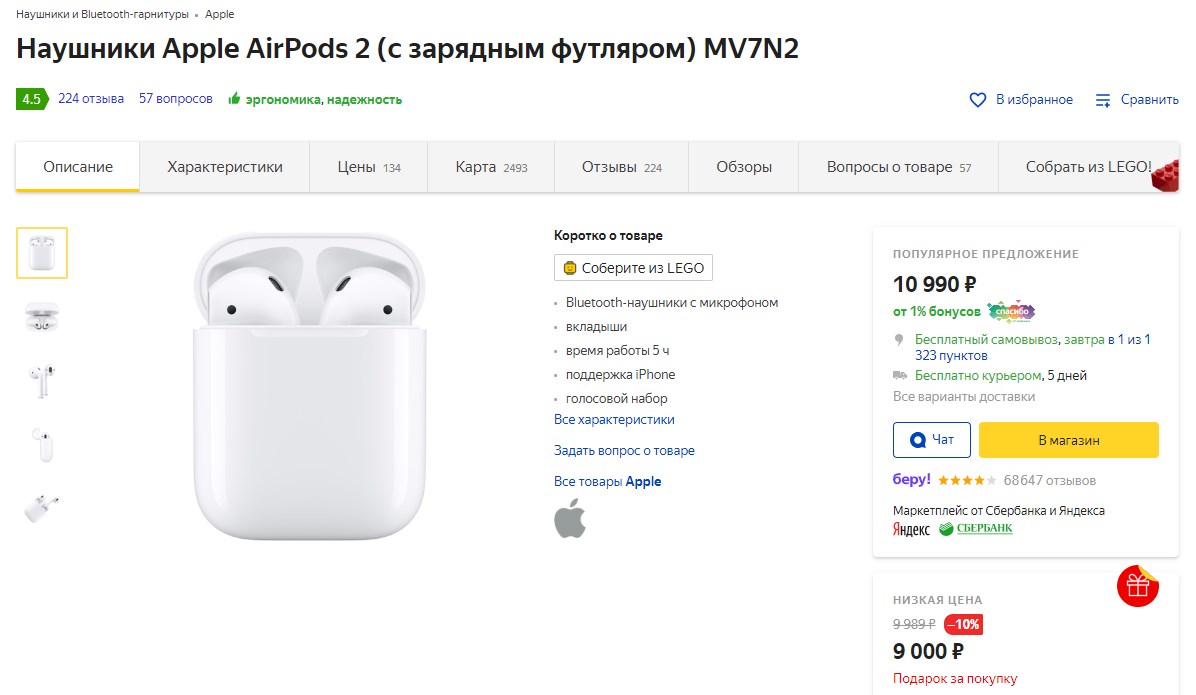
Task: Click the red gift icon
Action: click(x=1137, y=586)
